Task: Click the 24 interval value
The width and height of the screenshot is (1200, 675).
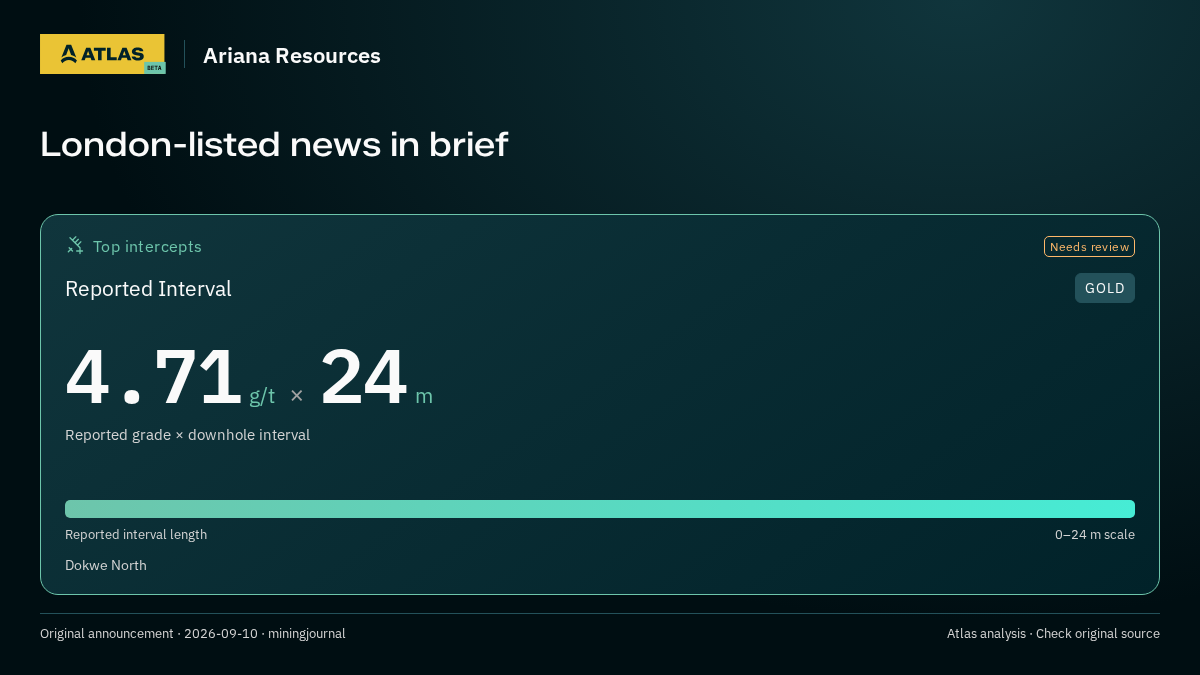Action: 364,377
